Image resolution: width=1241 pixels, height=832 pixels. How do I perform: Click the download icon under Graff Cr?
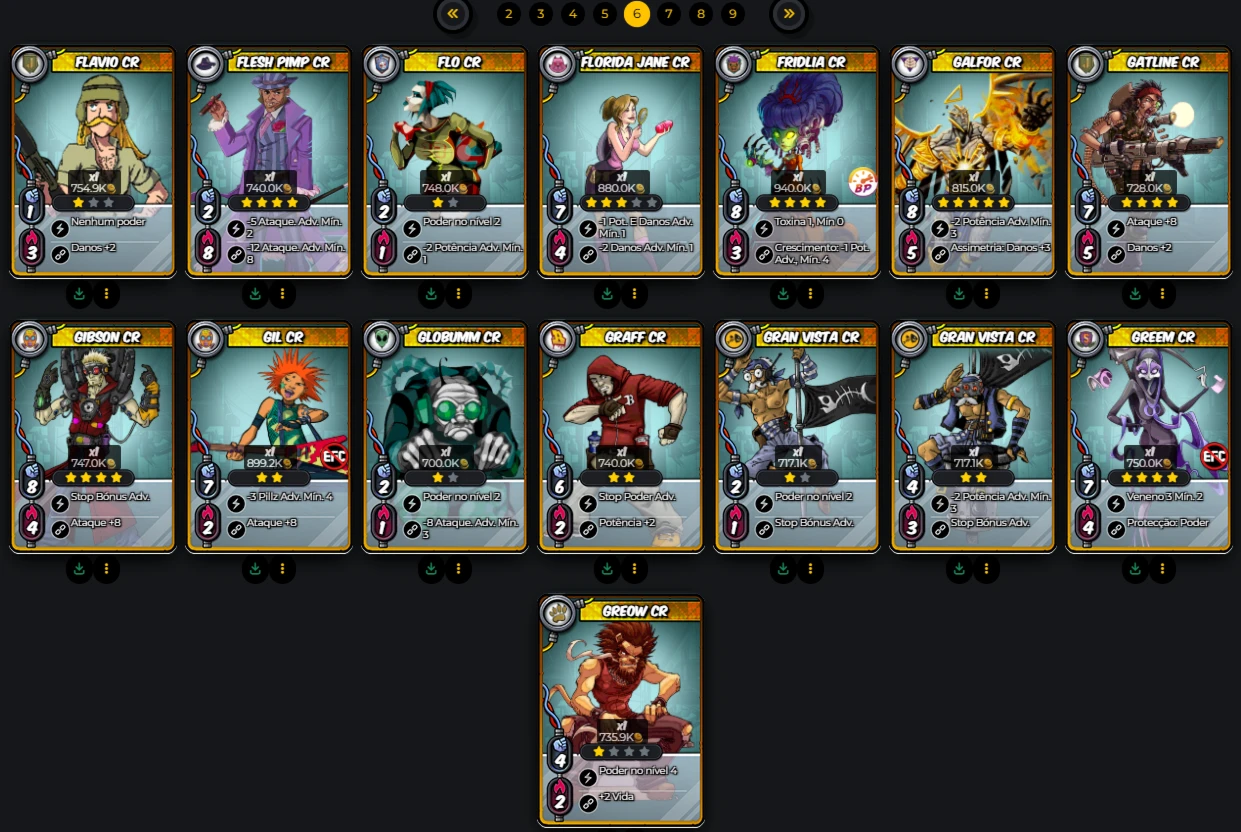(607, 569)
